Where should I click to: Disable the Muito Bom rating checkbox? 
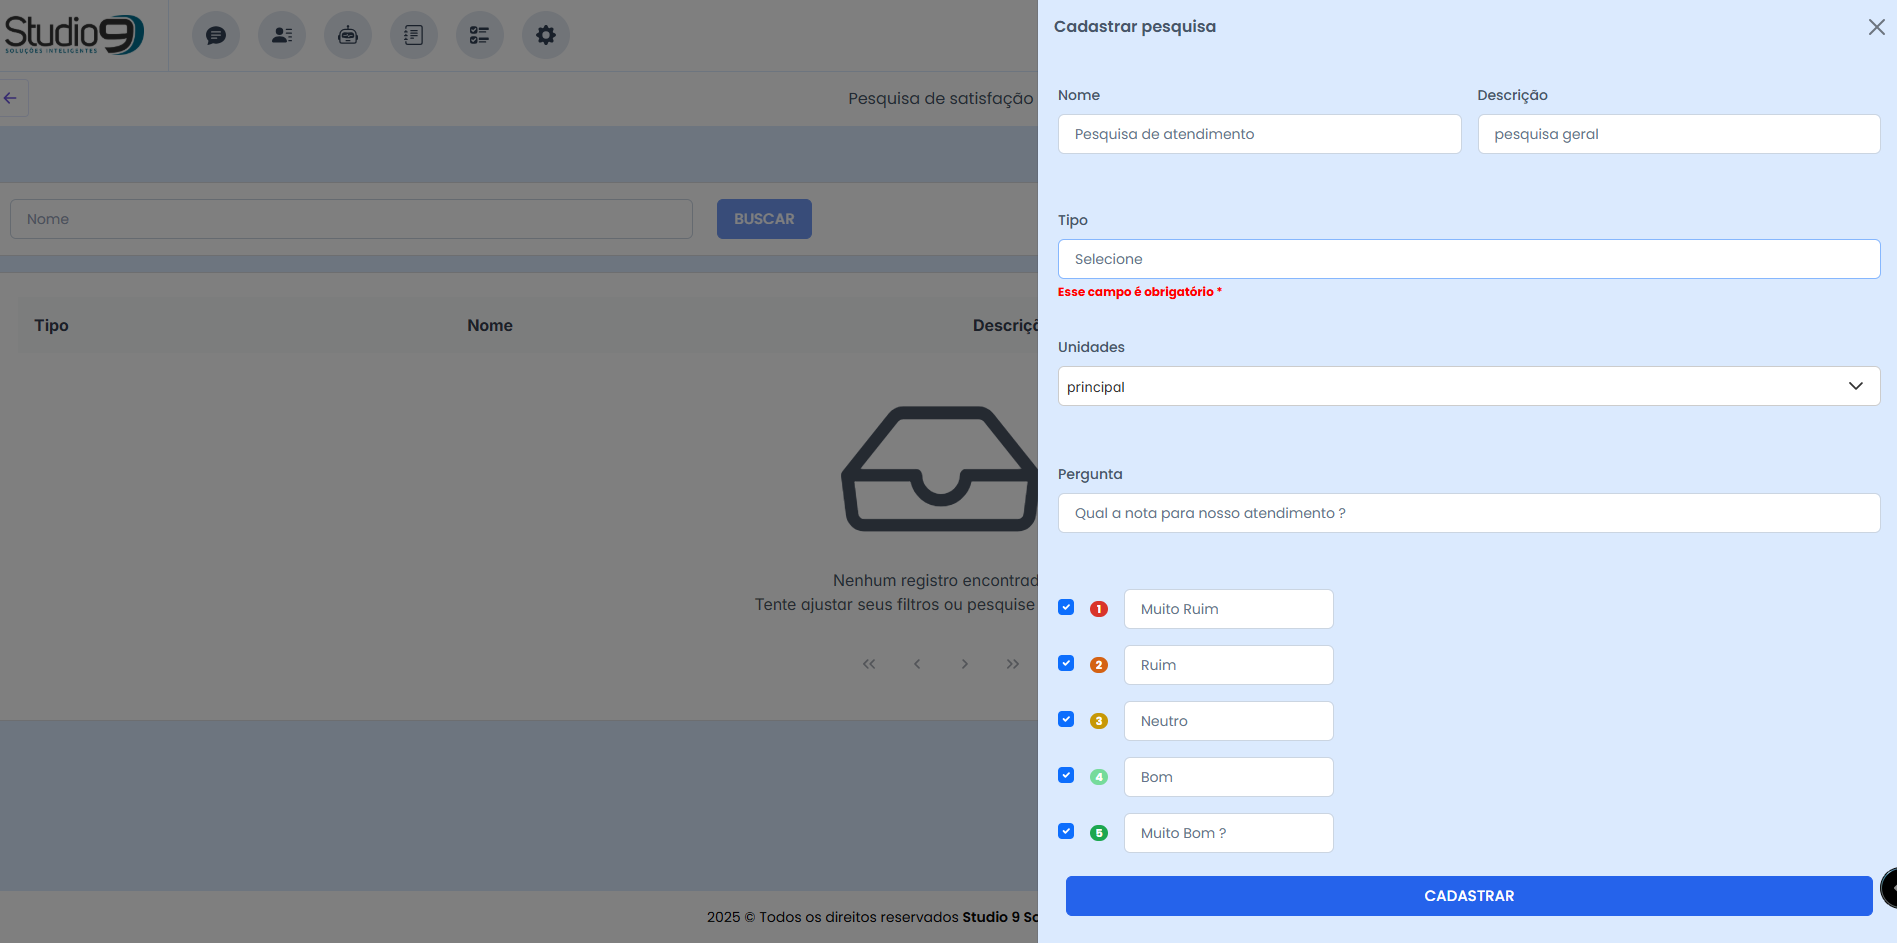tap(1066, 832)
